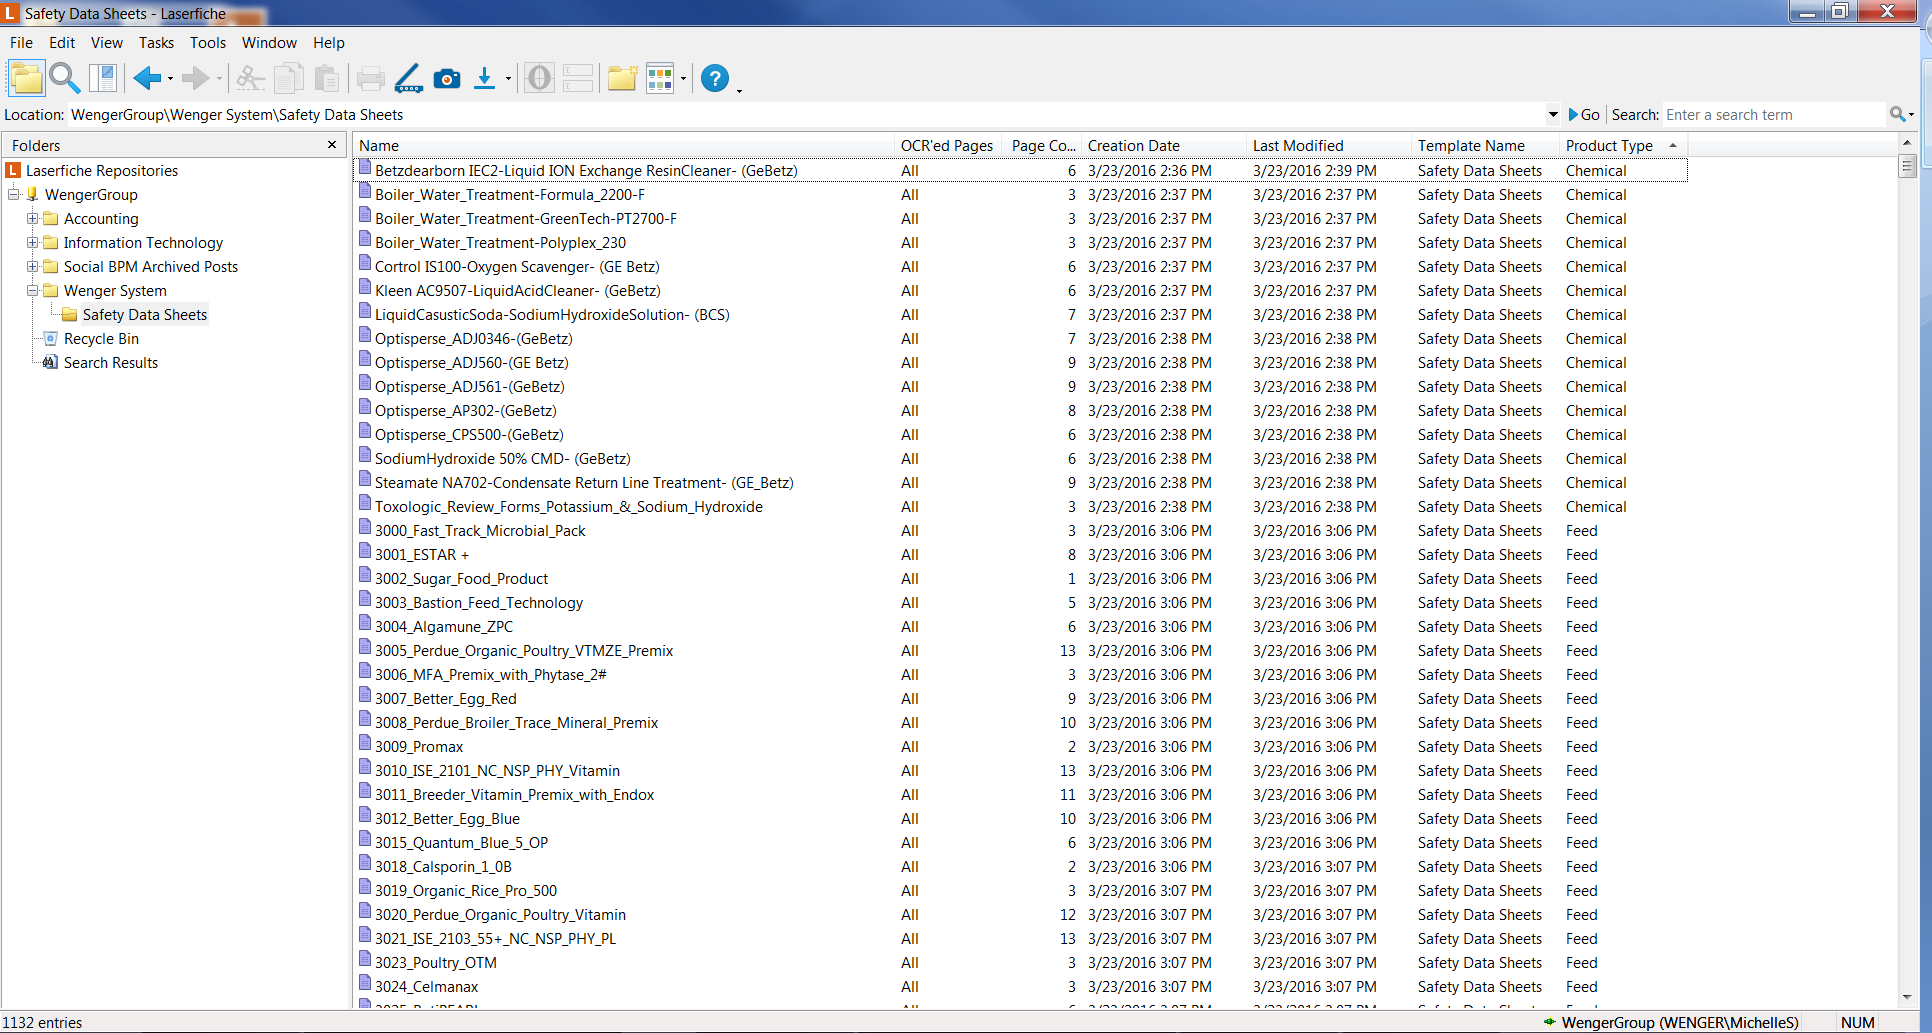Open the Import dropdown arrow

[509, 78]
